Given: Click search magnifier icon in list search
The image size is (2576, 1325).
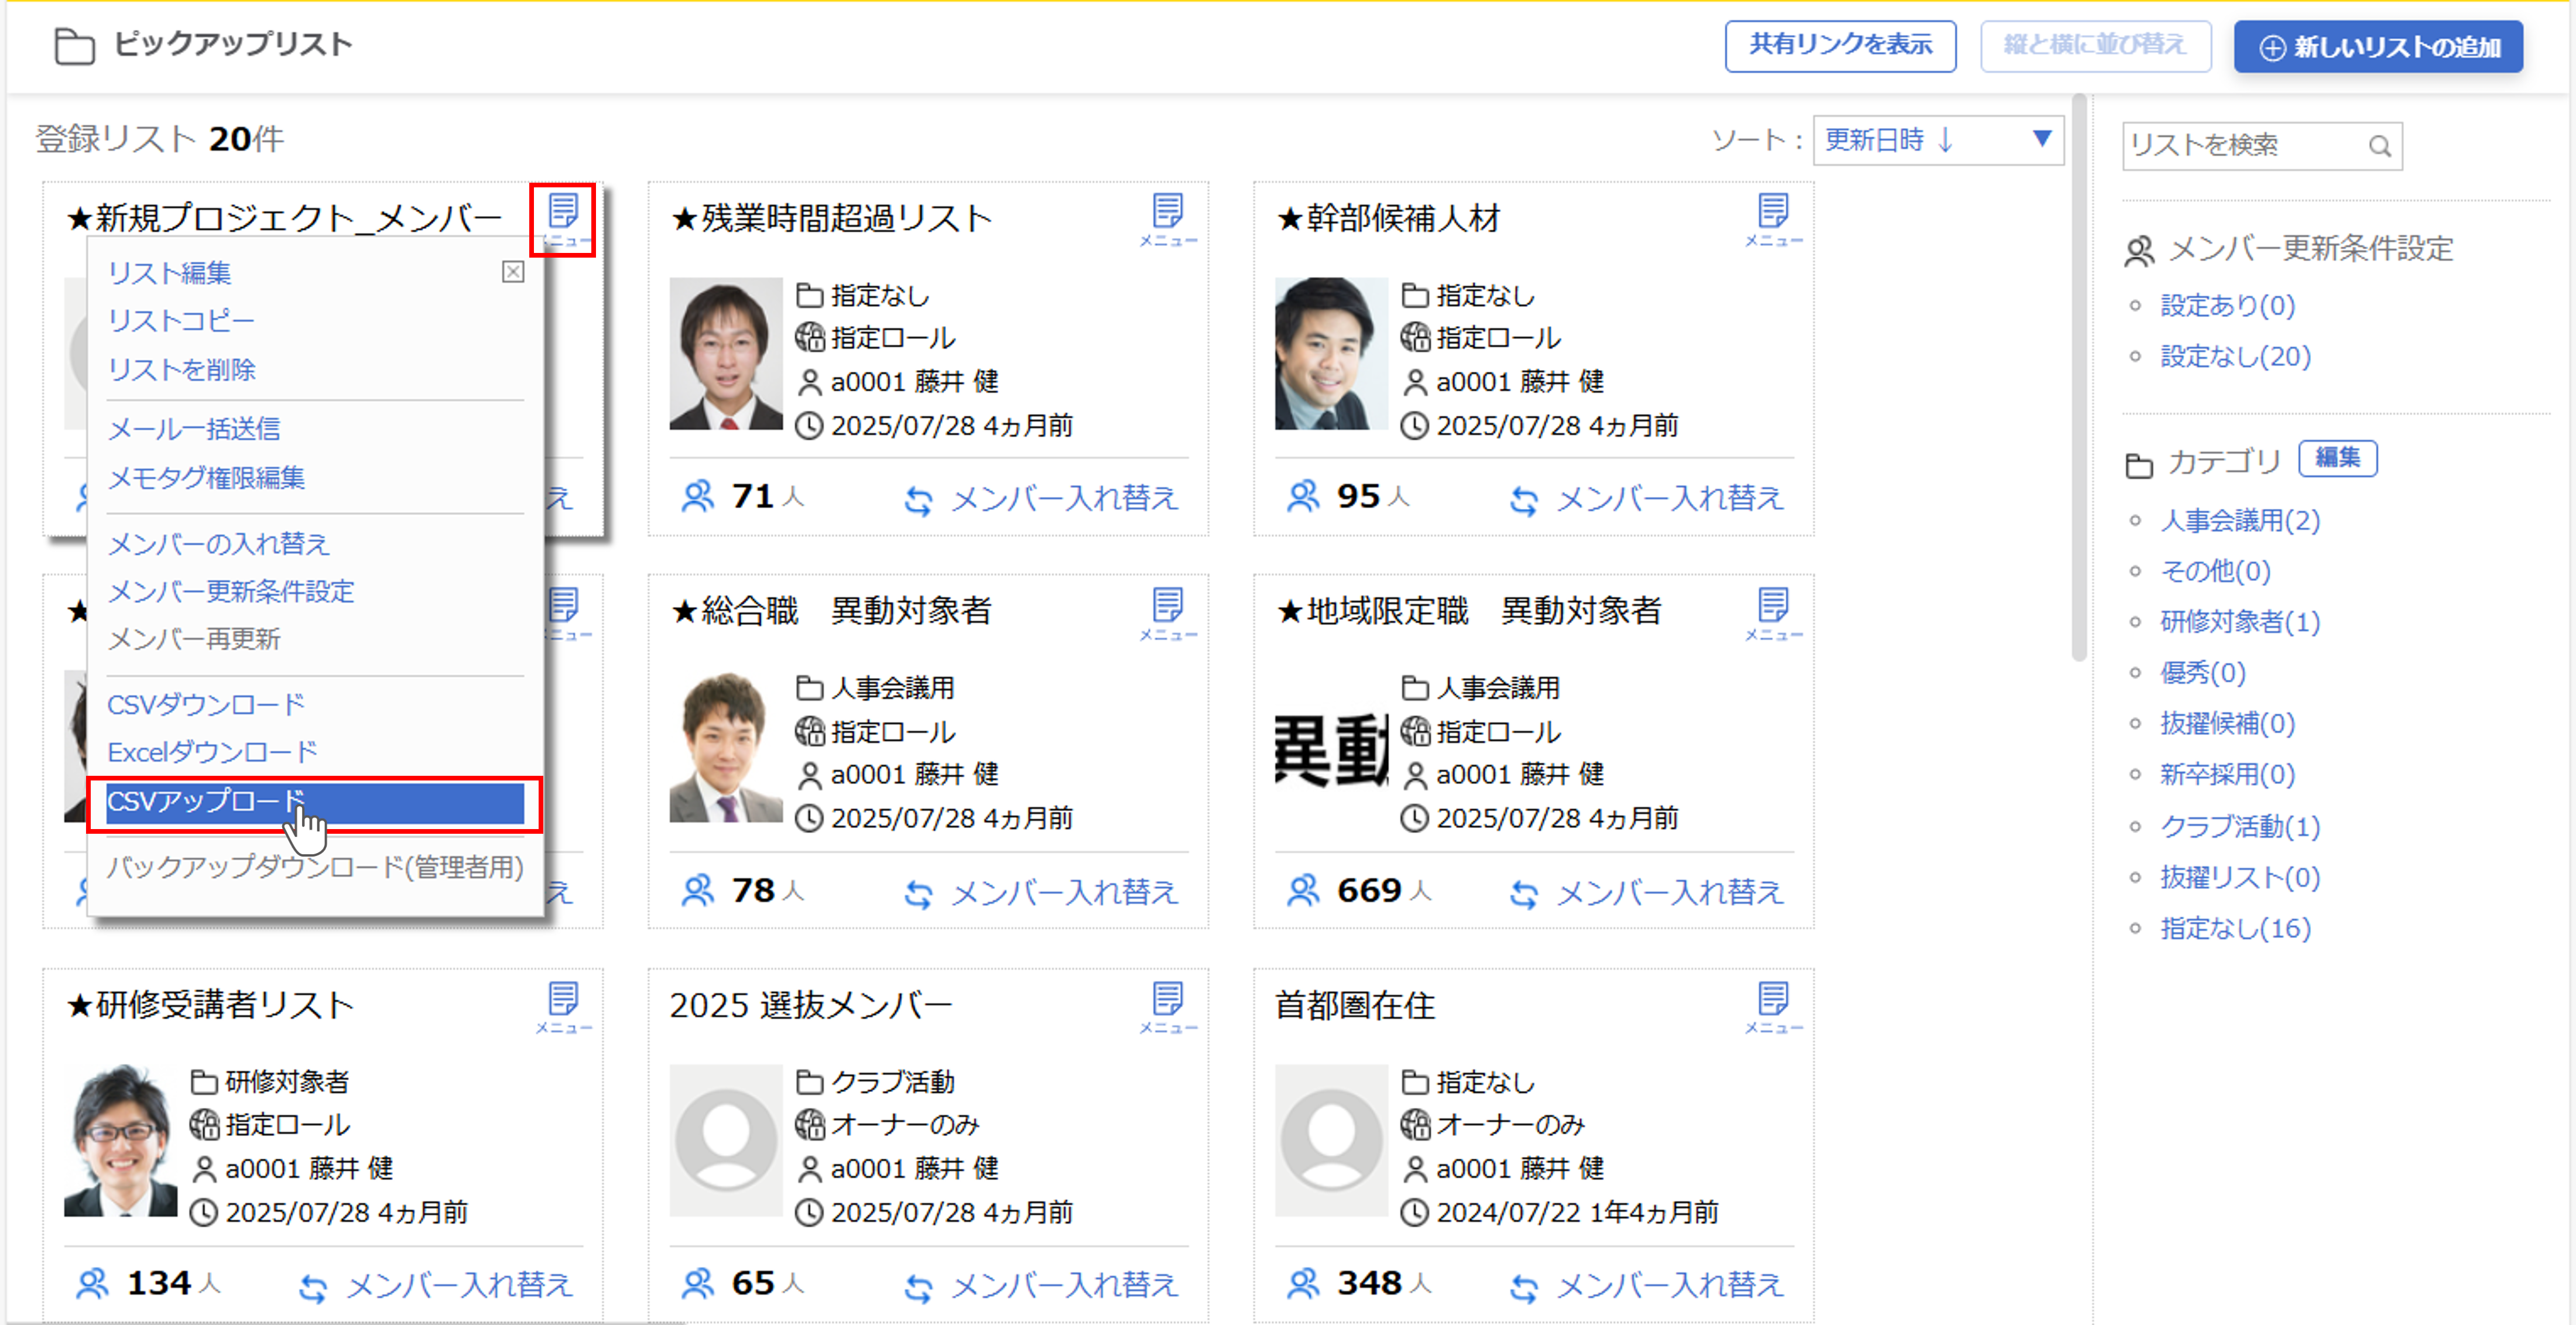Looking at the screenshot, I should [2379, 147].
